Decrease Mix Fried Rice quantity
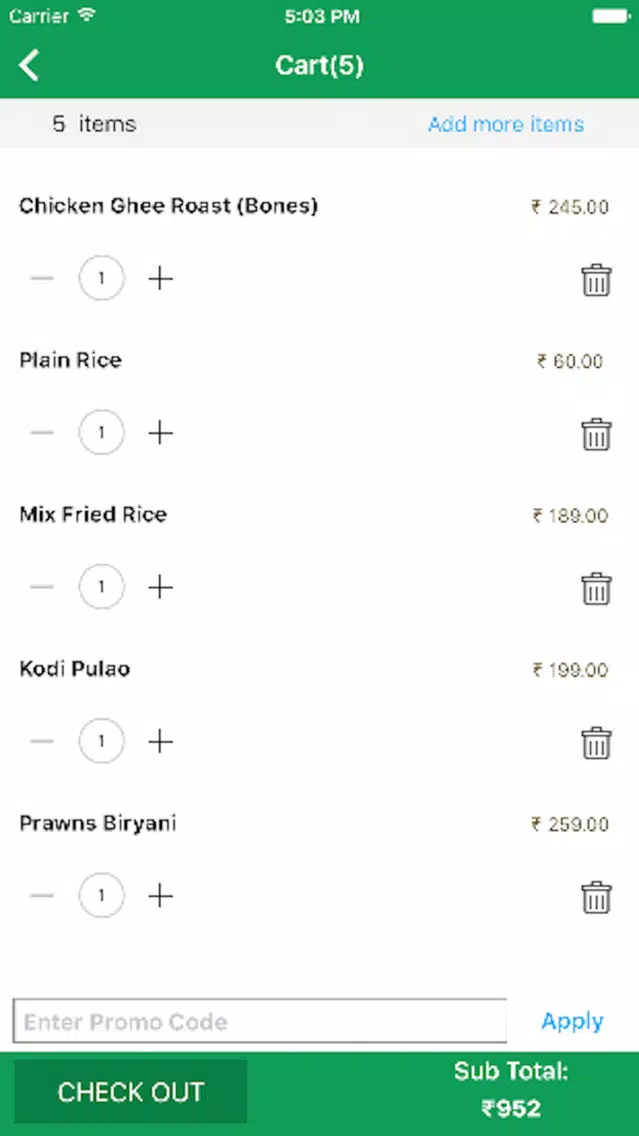The height and width of the screenshot is (1136, 639). pos(42,587)
